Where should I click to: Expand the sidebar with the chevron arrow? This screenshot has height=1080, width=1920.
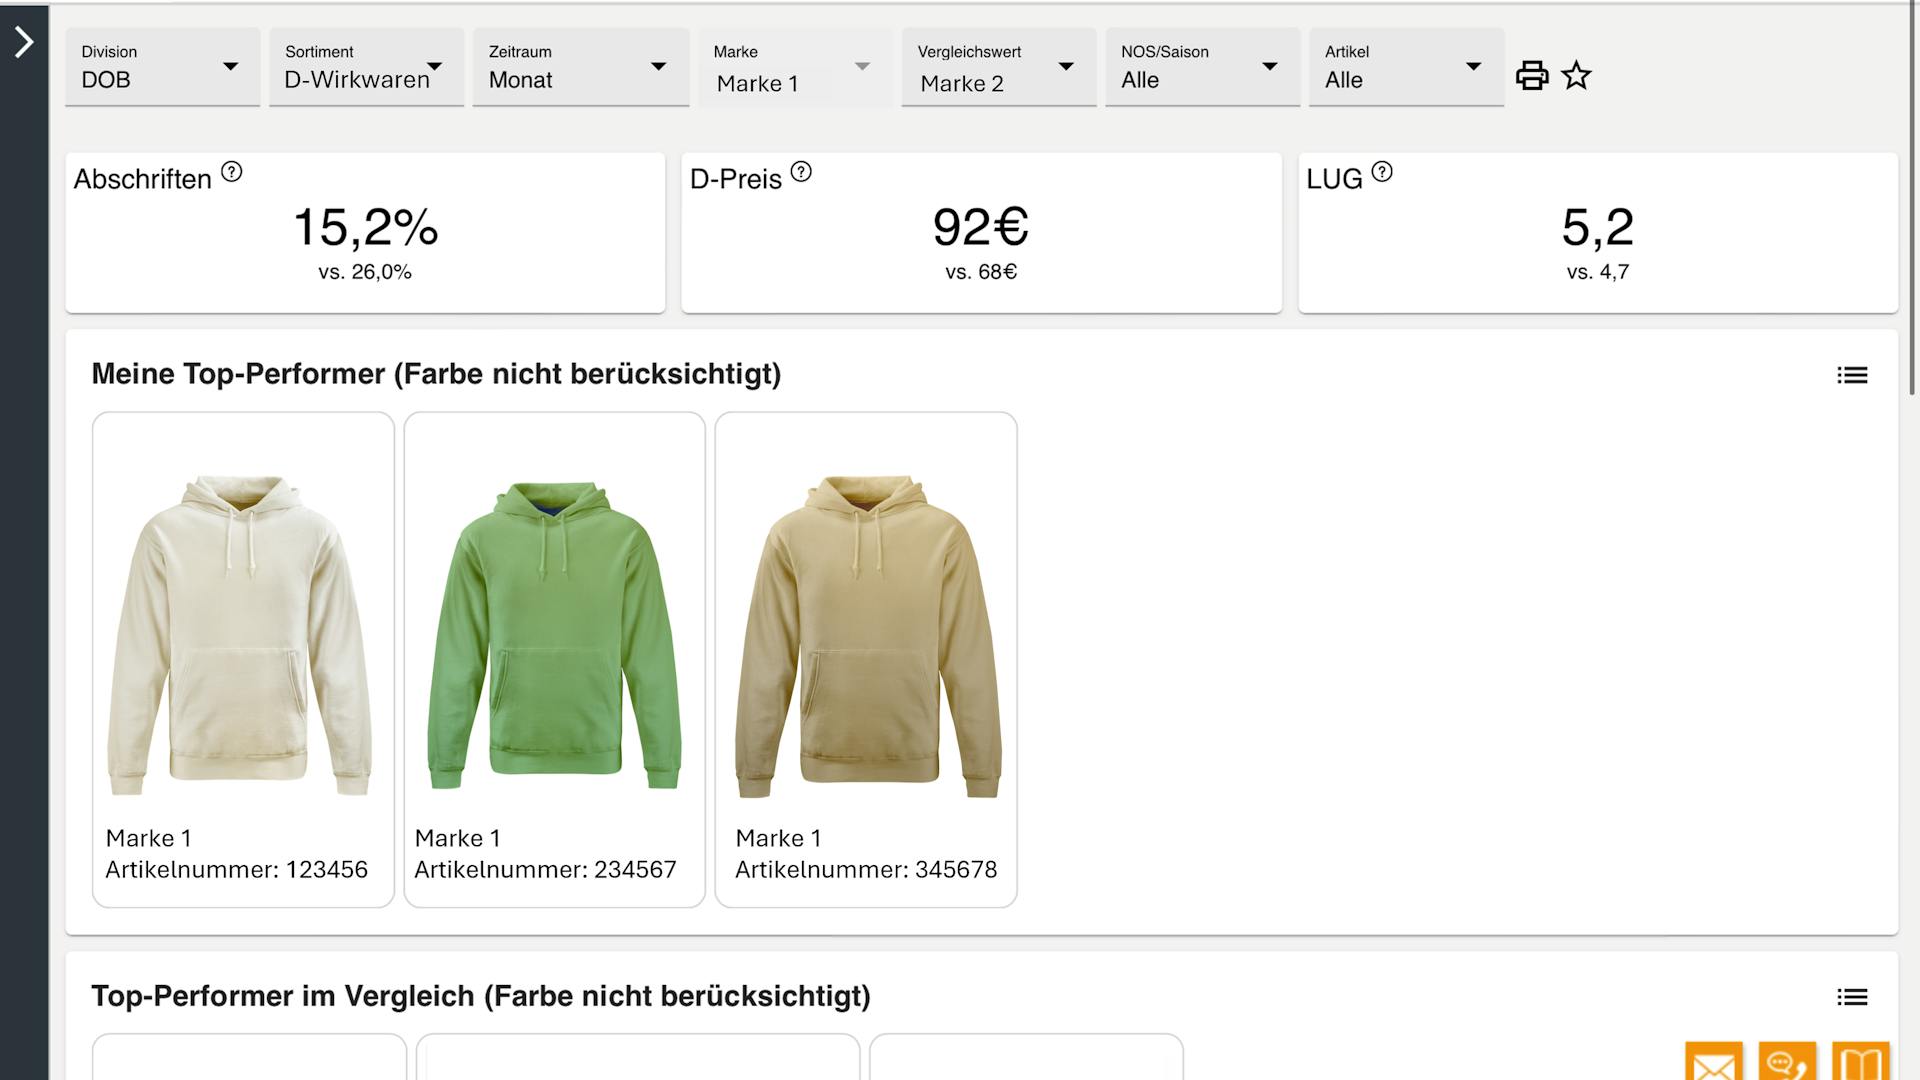coord(24,42)
